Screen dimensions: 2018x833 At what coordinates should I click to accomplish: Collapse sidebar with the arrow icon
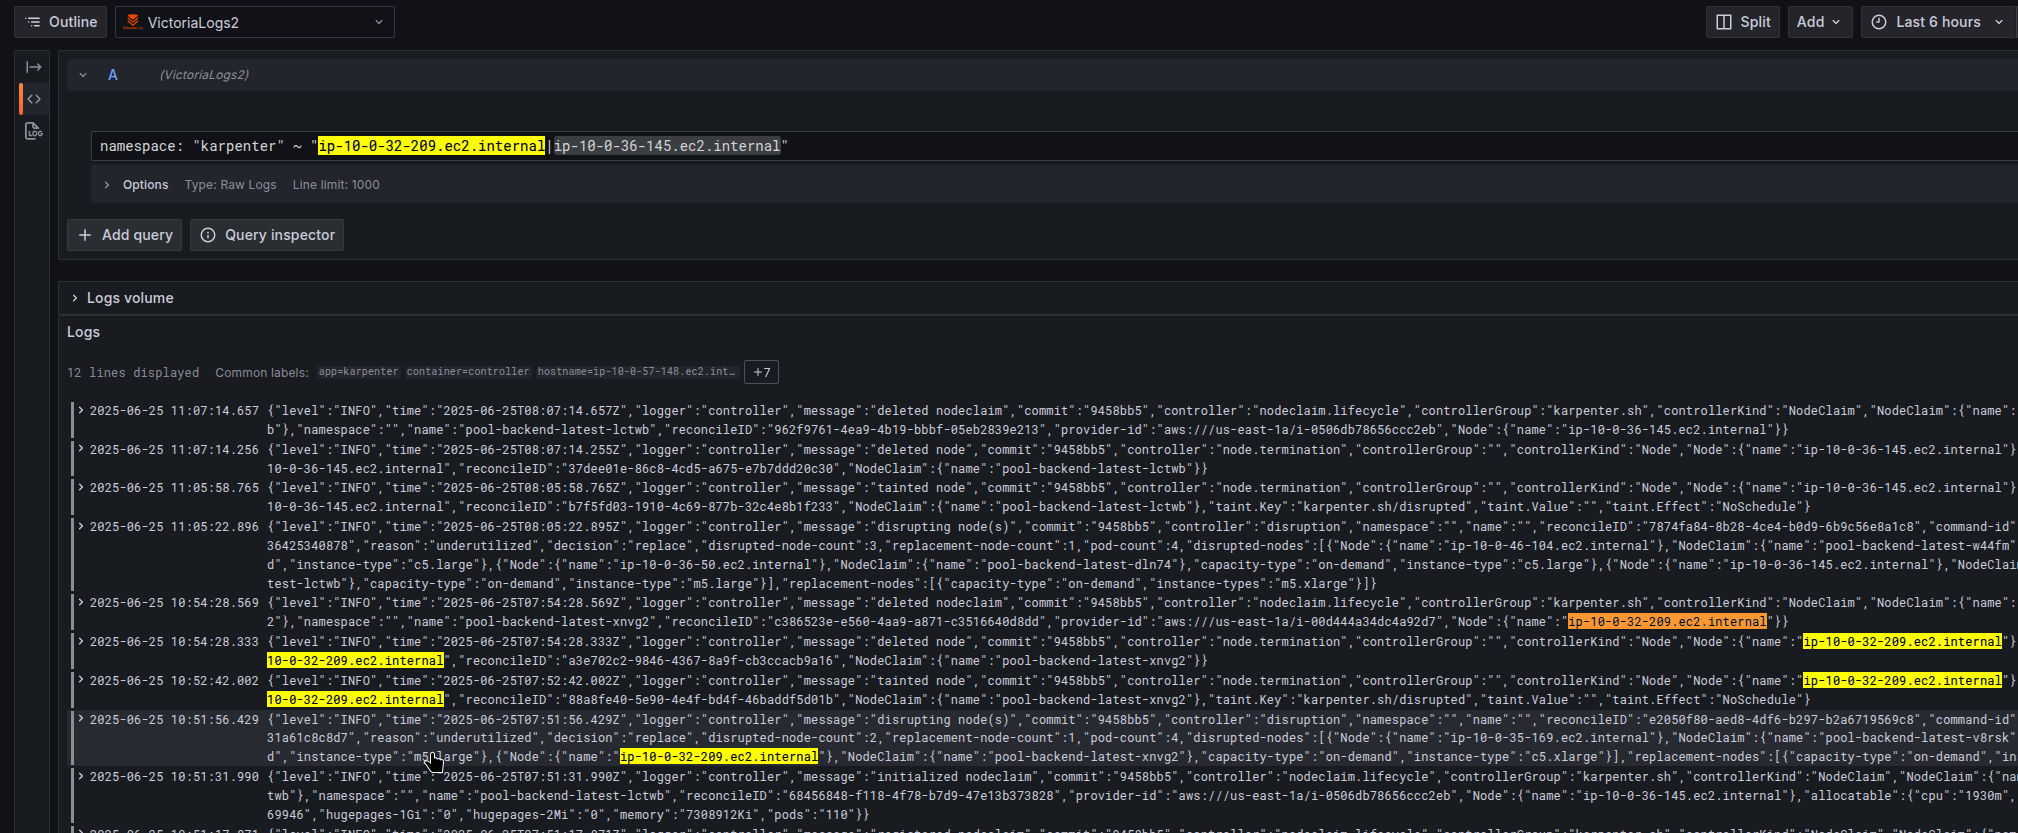click(x=34, y=67)
